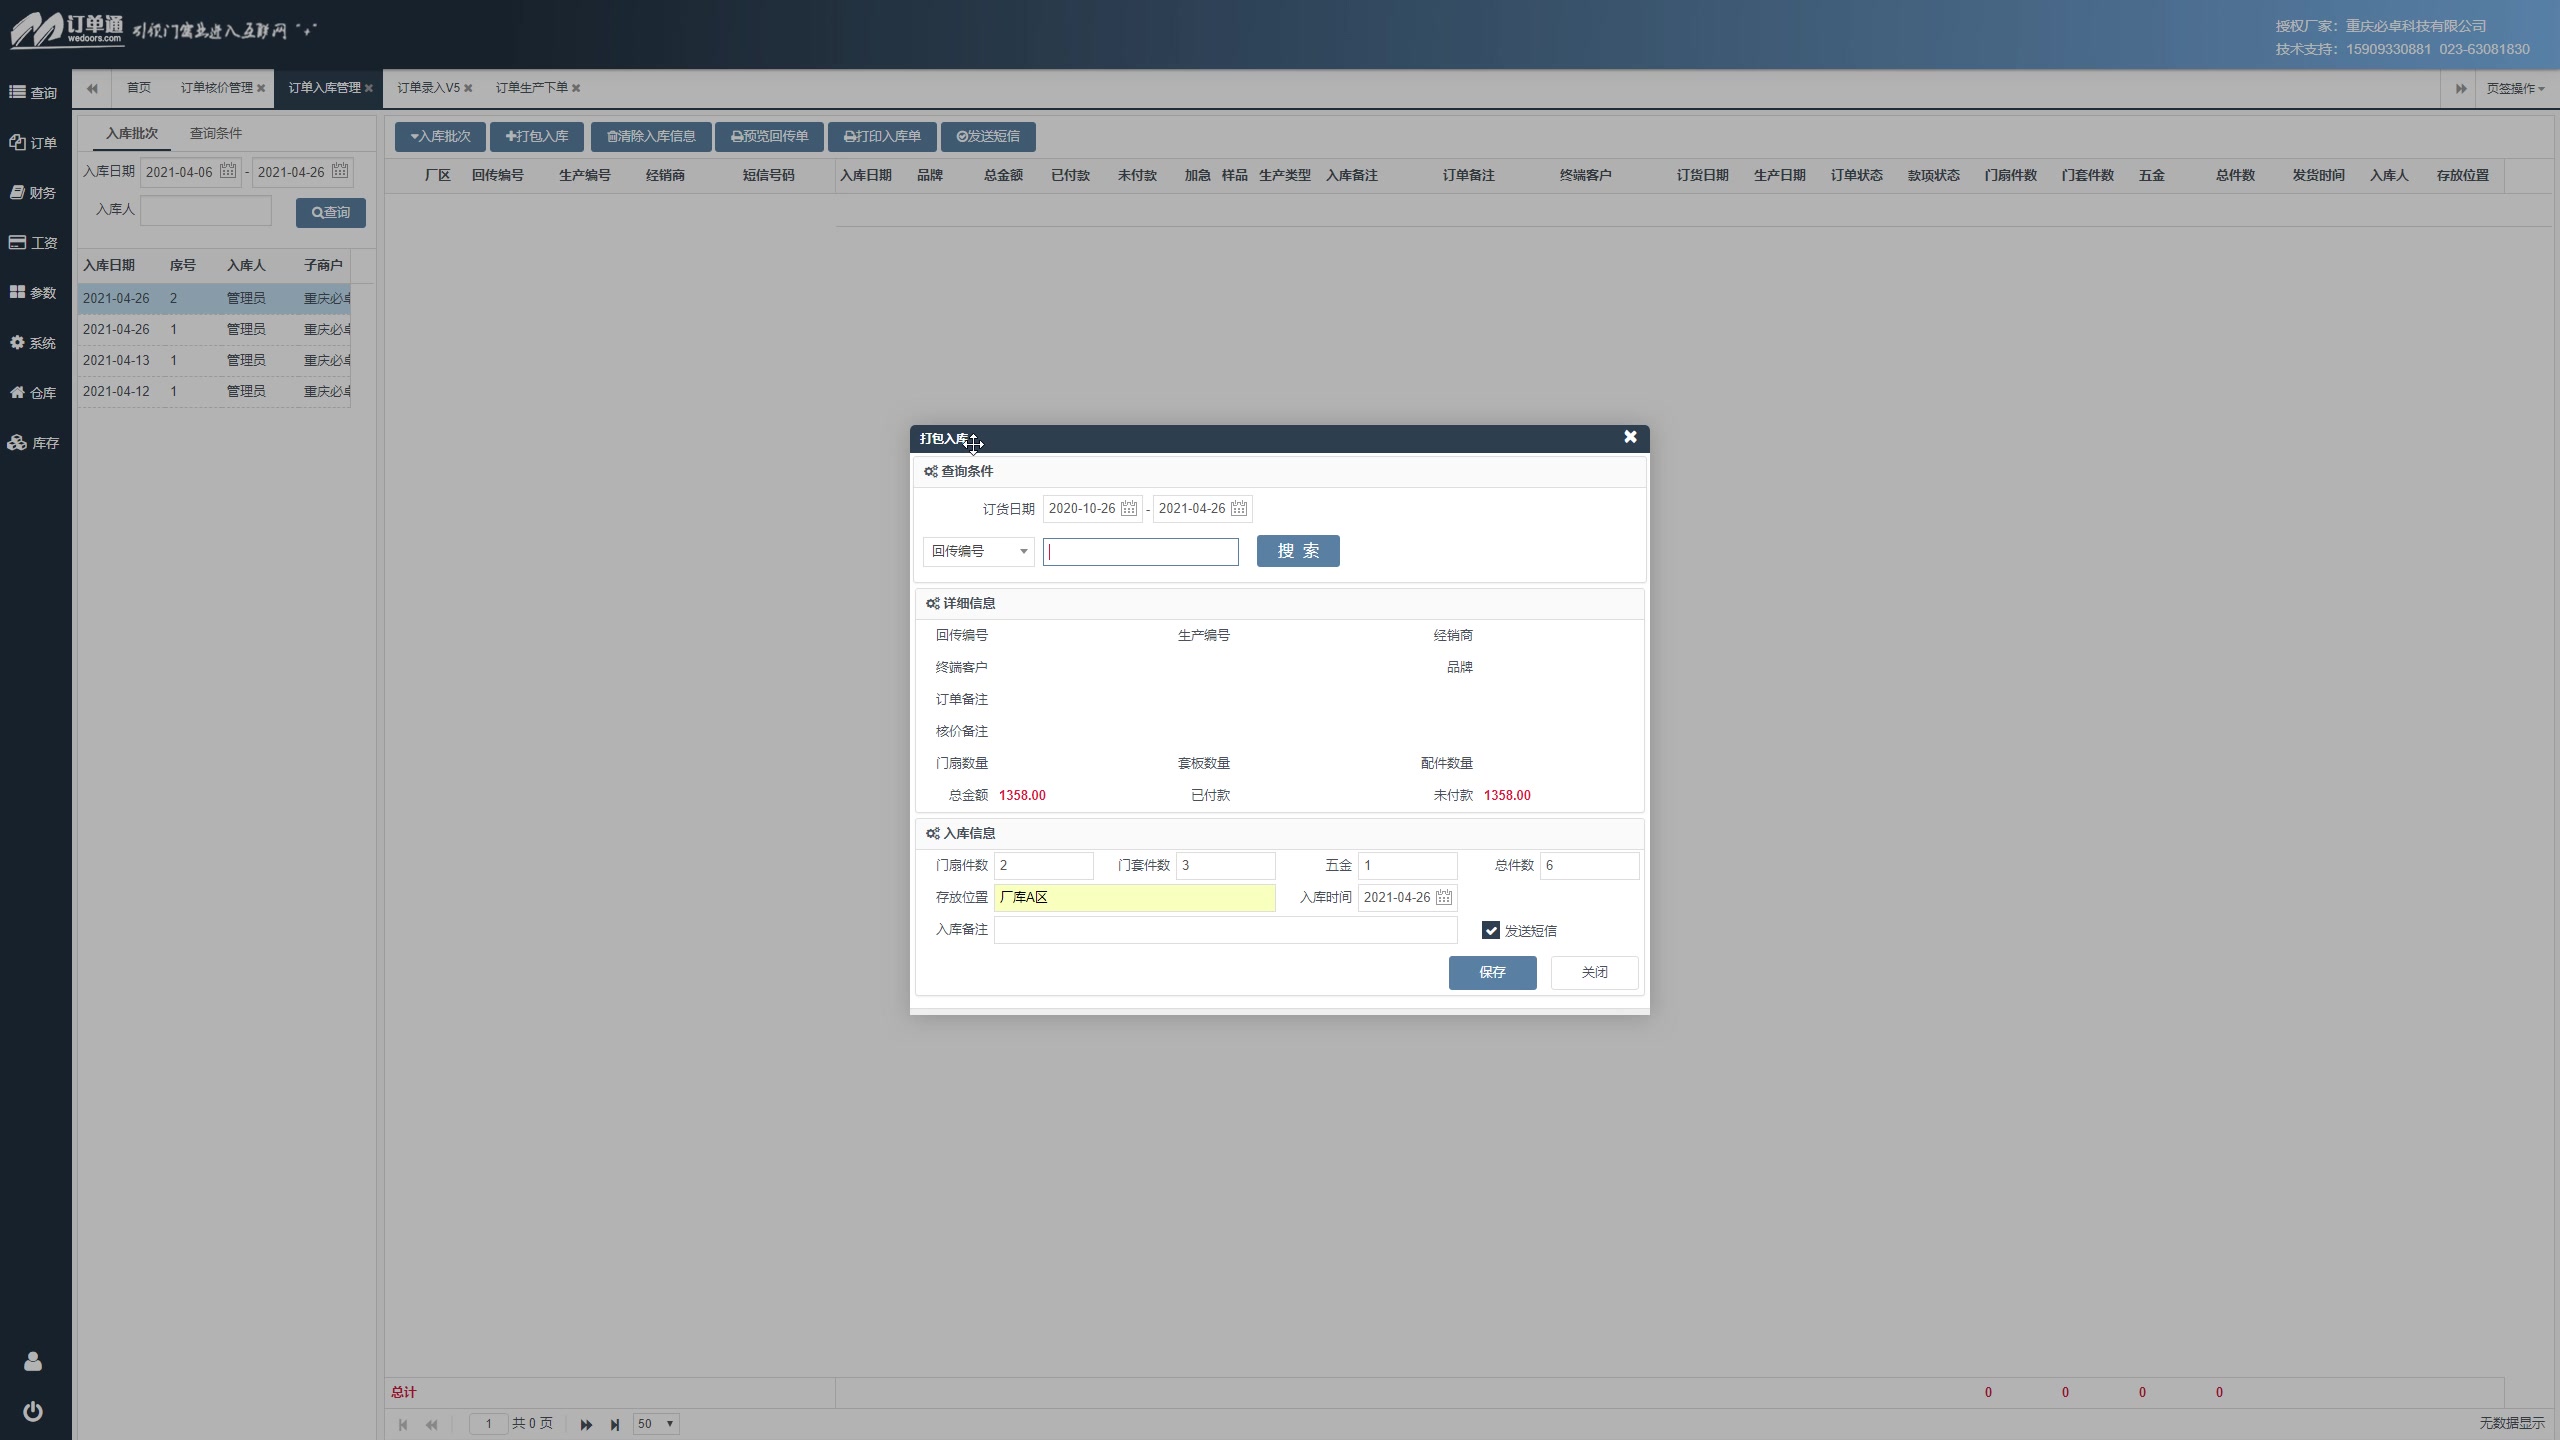The image size is (2560, 1440).
Task: Select batch row 2021-04-12
Action: (x=214, y=391)
